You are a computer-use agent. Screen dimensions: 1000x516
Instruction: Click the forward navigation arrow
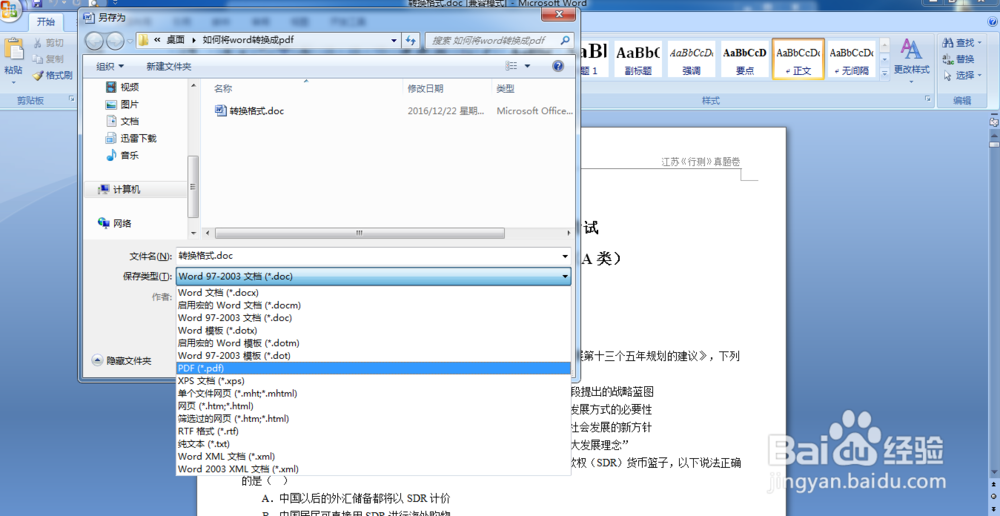click(x=115, y=41)
